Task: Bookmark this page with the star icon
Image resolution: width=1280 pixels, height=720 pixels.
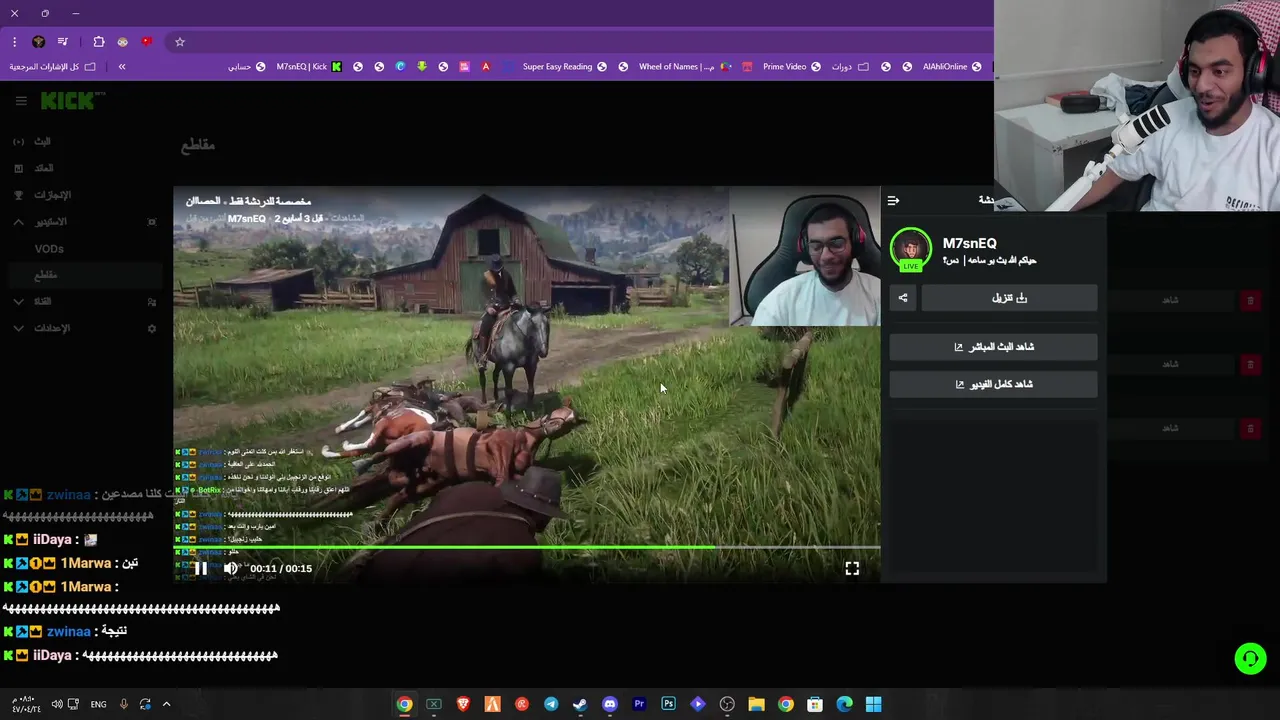Action: (180, 42)
